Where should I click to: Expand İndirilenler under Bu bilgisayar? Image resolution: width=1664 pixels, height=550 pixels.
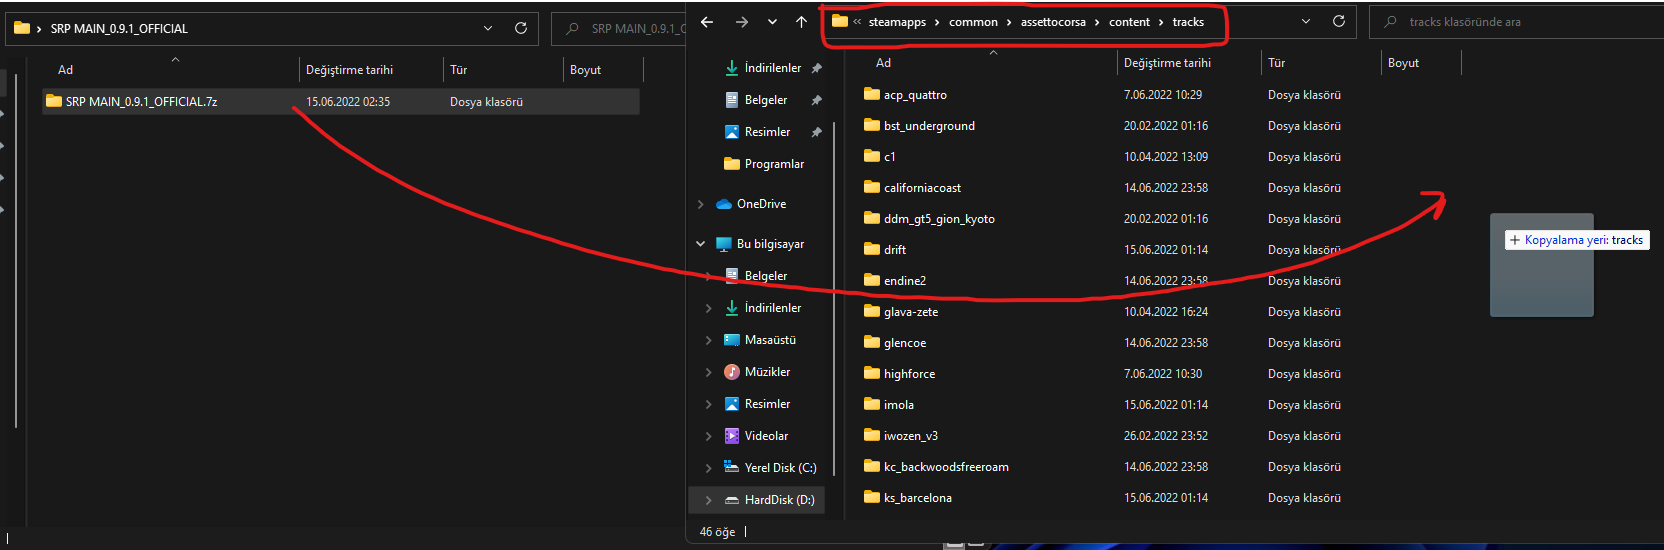[708, 308]
